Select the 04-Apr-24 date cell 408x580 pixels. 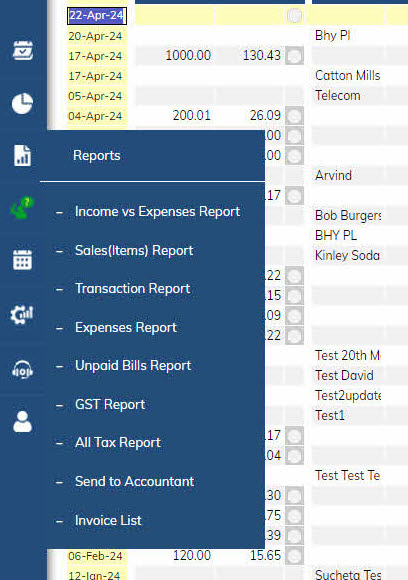[97, 116]
